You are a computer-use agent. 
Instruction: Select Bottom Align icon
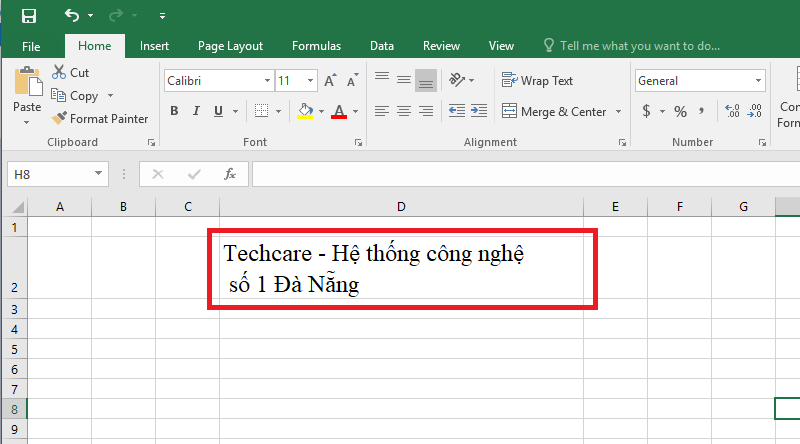coord(426,81)
